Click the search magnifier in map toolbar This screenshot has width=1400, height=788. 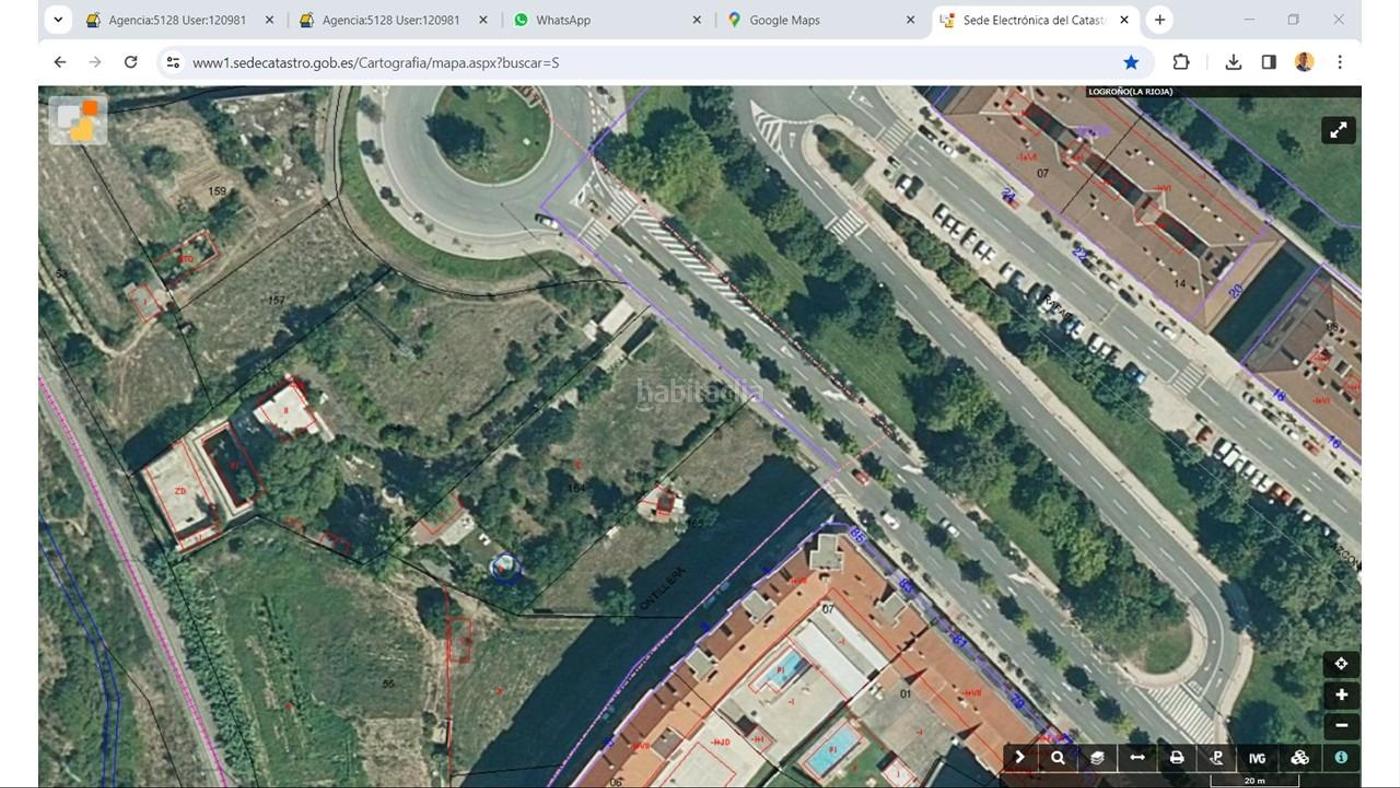pyautogui.click(x=1058, y=758)
